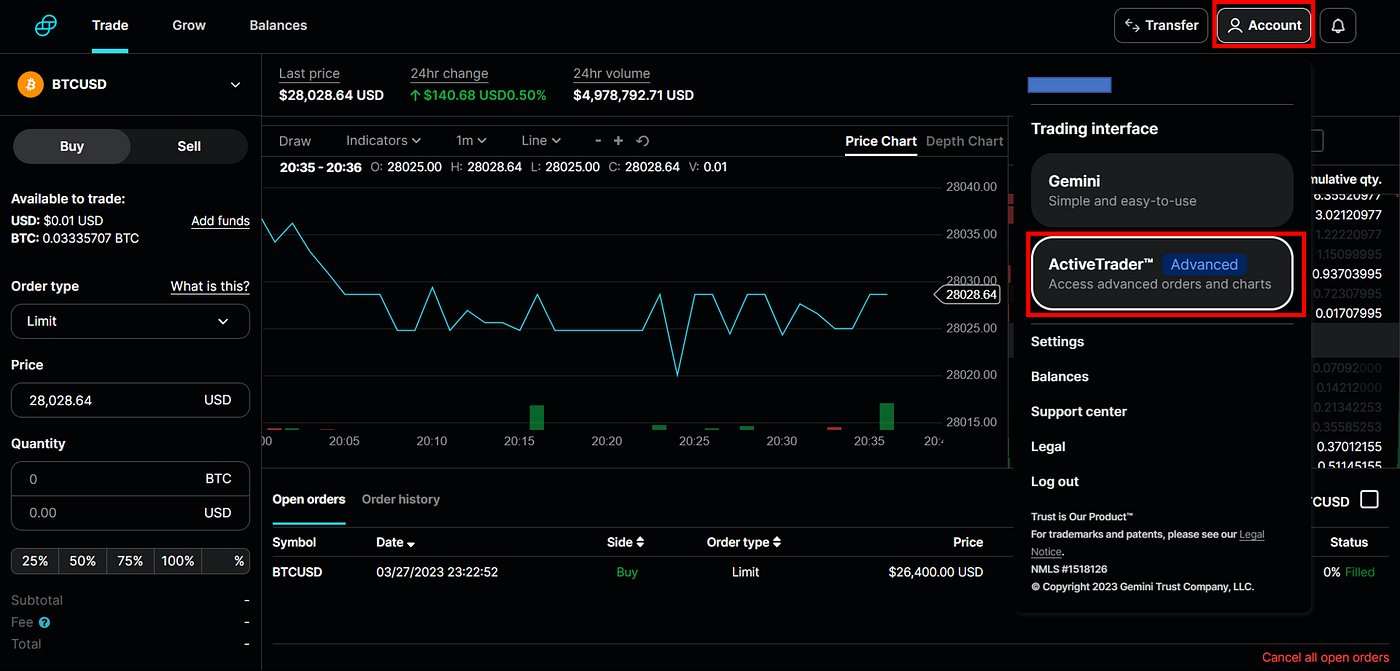
Task: Click Cancel all open orders
Action: point(1325,657)
